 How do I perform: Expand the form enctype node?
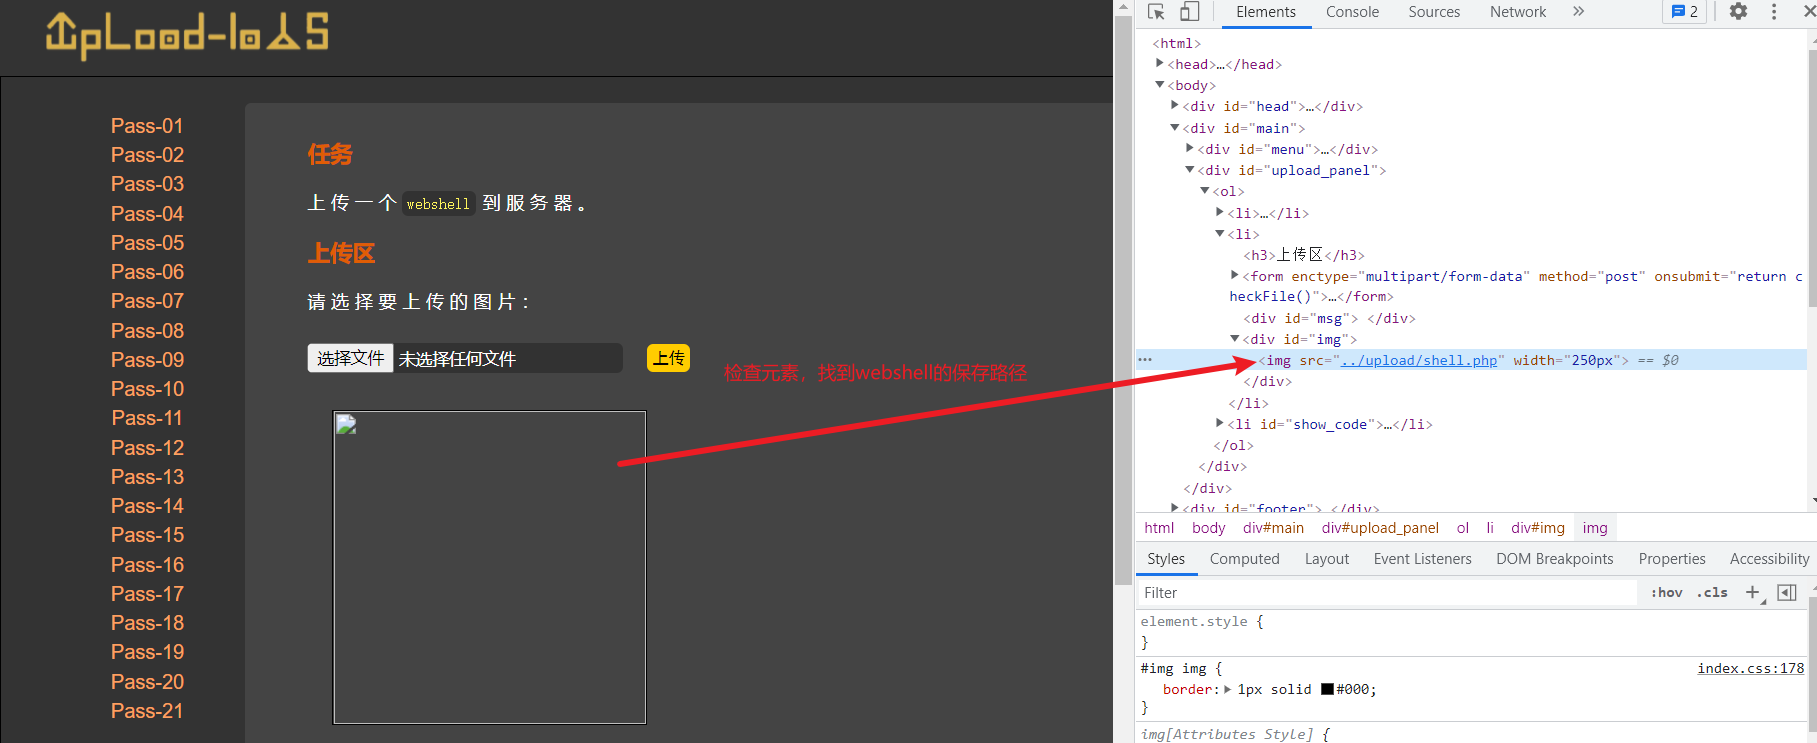(x=1235, y=276)
